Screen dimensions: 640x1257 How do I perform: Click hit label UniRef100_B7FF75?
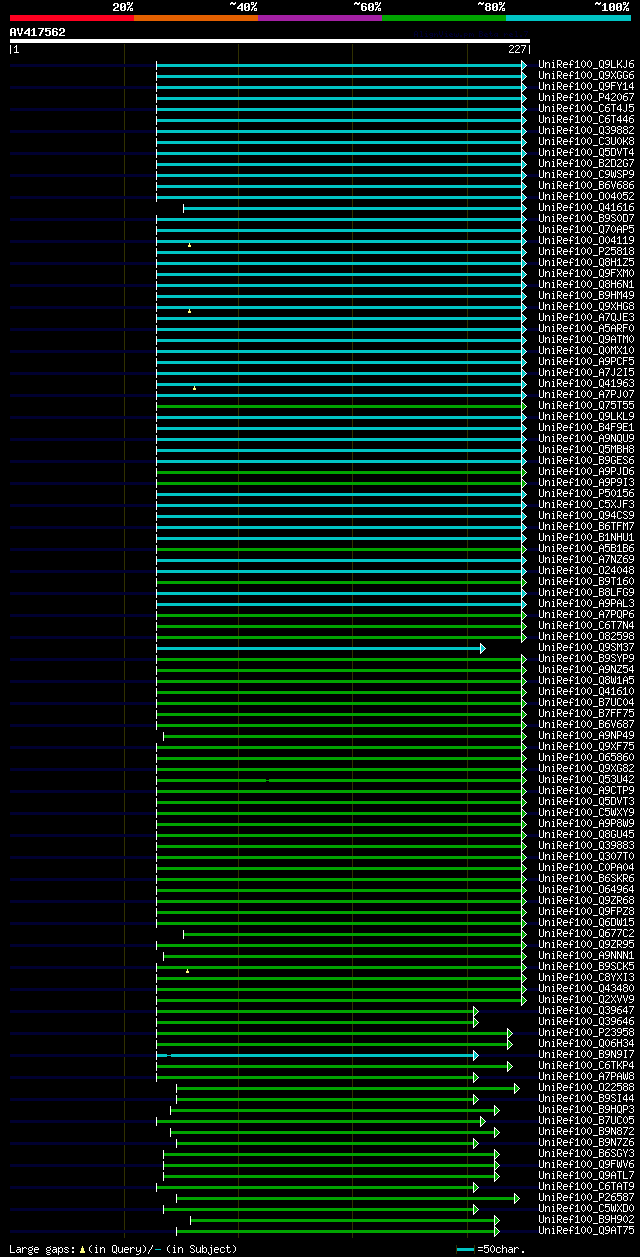tap(586, 714)
